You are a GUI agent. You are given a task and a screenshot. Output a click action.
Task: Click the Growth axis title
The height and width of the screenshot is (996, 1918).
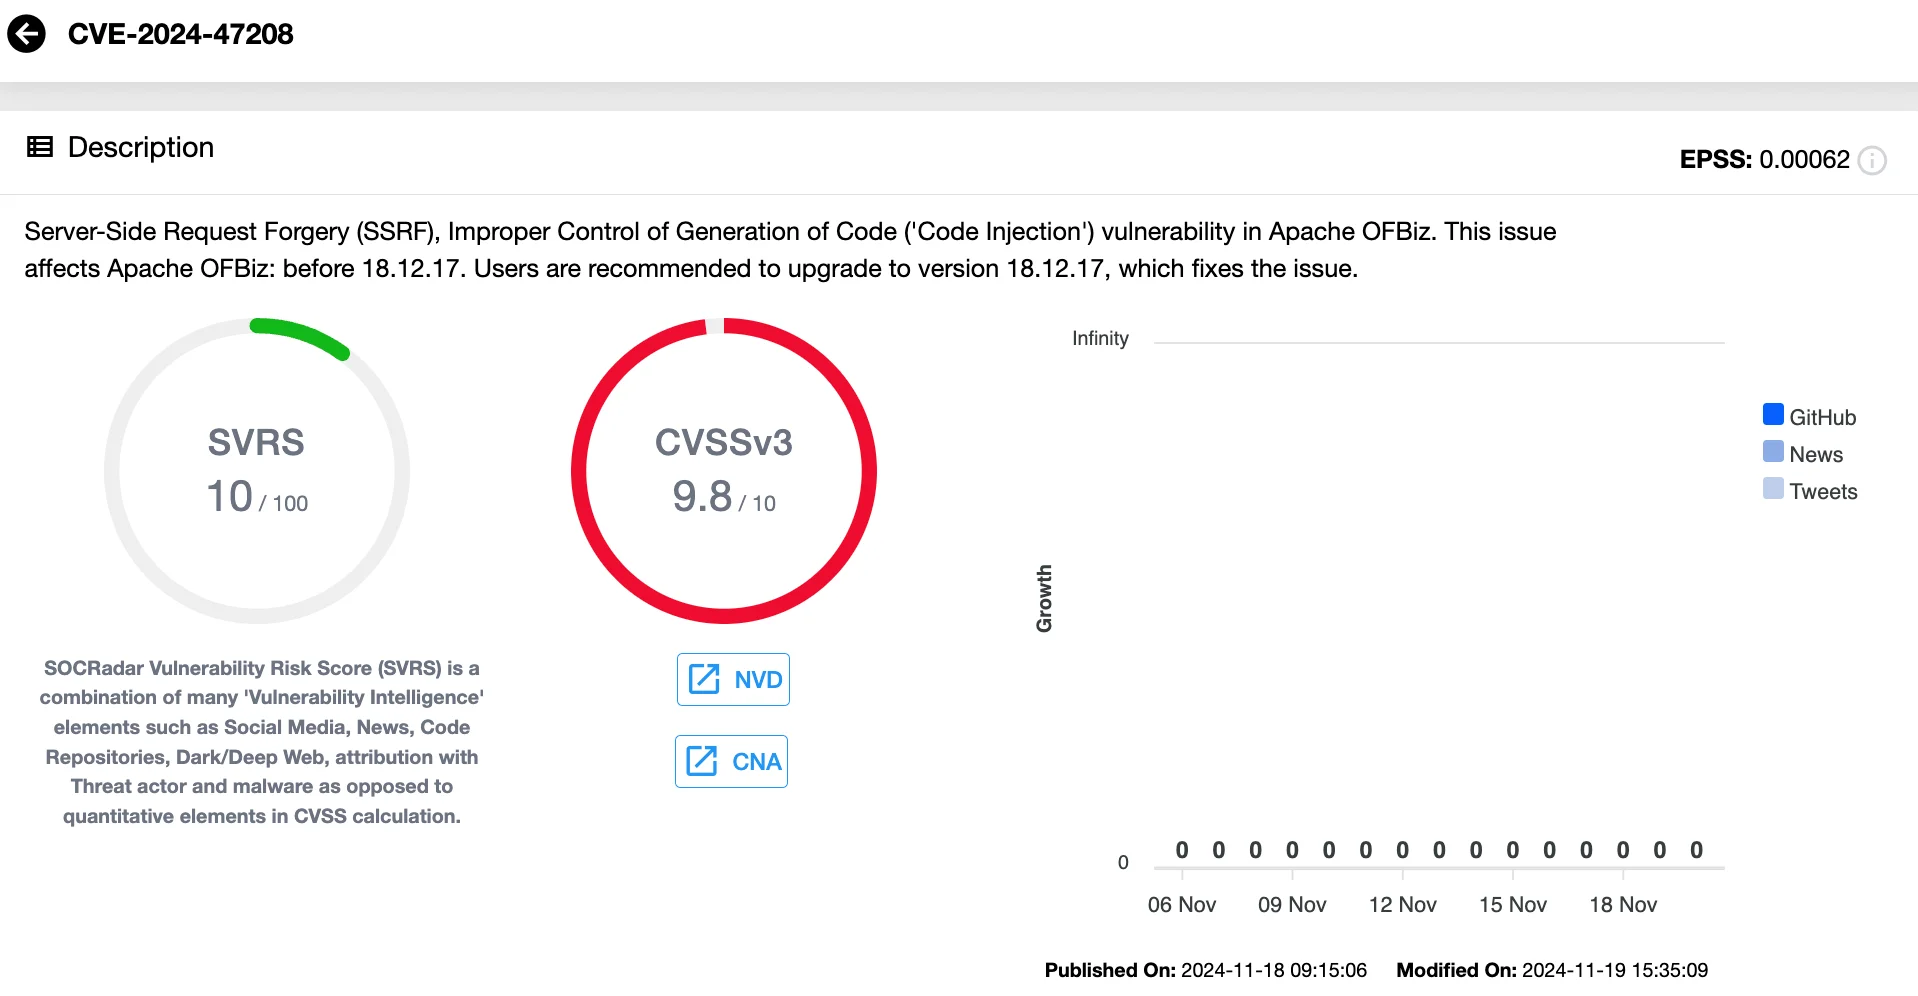click(1044, 598)
